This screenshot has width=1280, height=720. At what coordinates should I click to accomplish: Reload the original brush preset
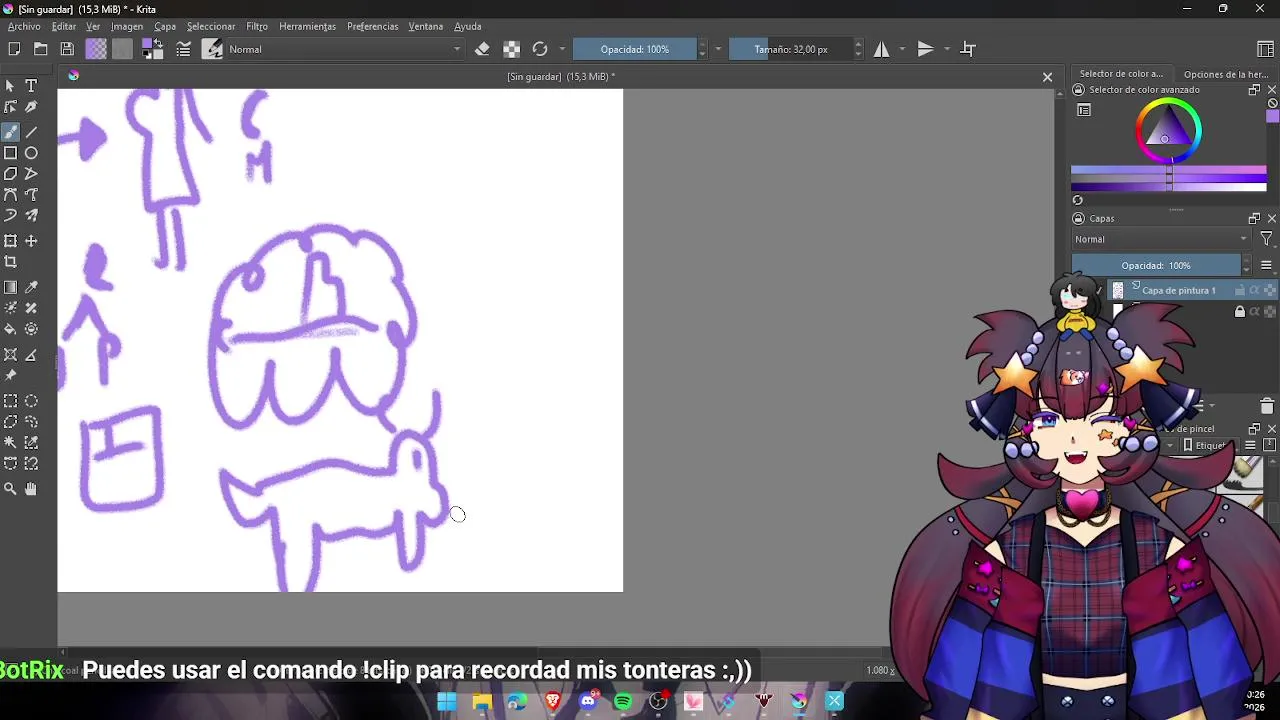[540, 49]
